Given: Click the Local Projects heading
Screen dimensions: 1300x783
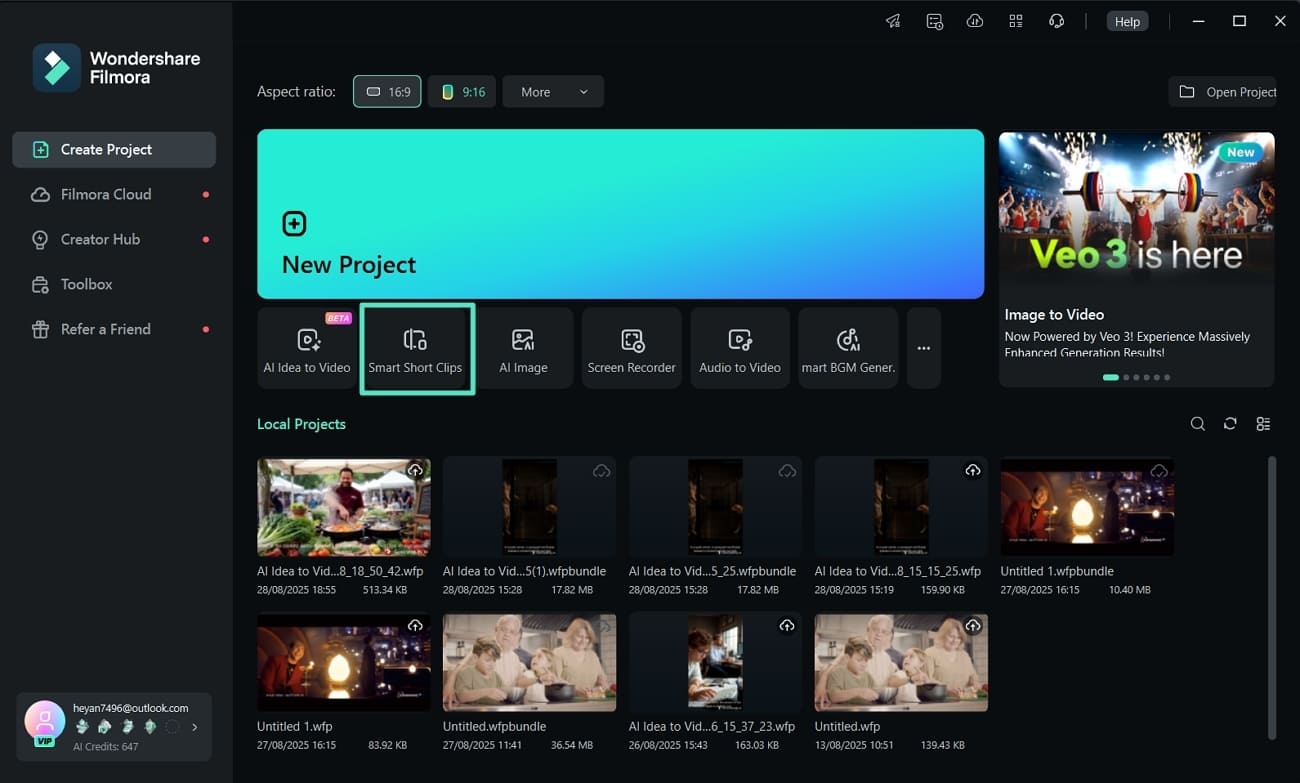Looking at the screenshot, I should (x=301, y=424).
